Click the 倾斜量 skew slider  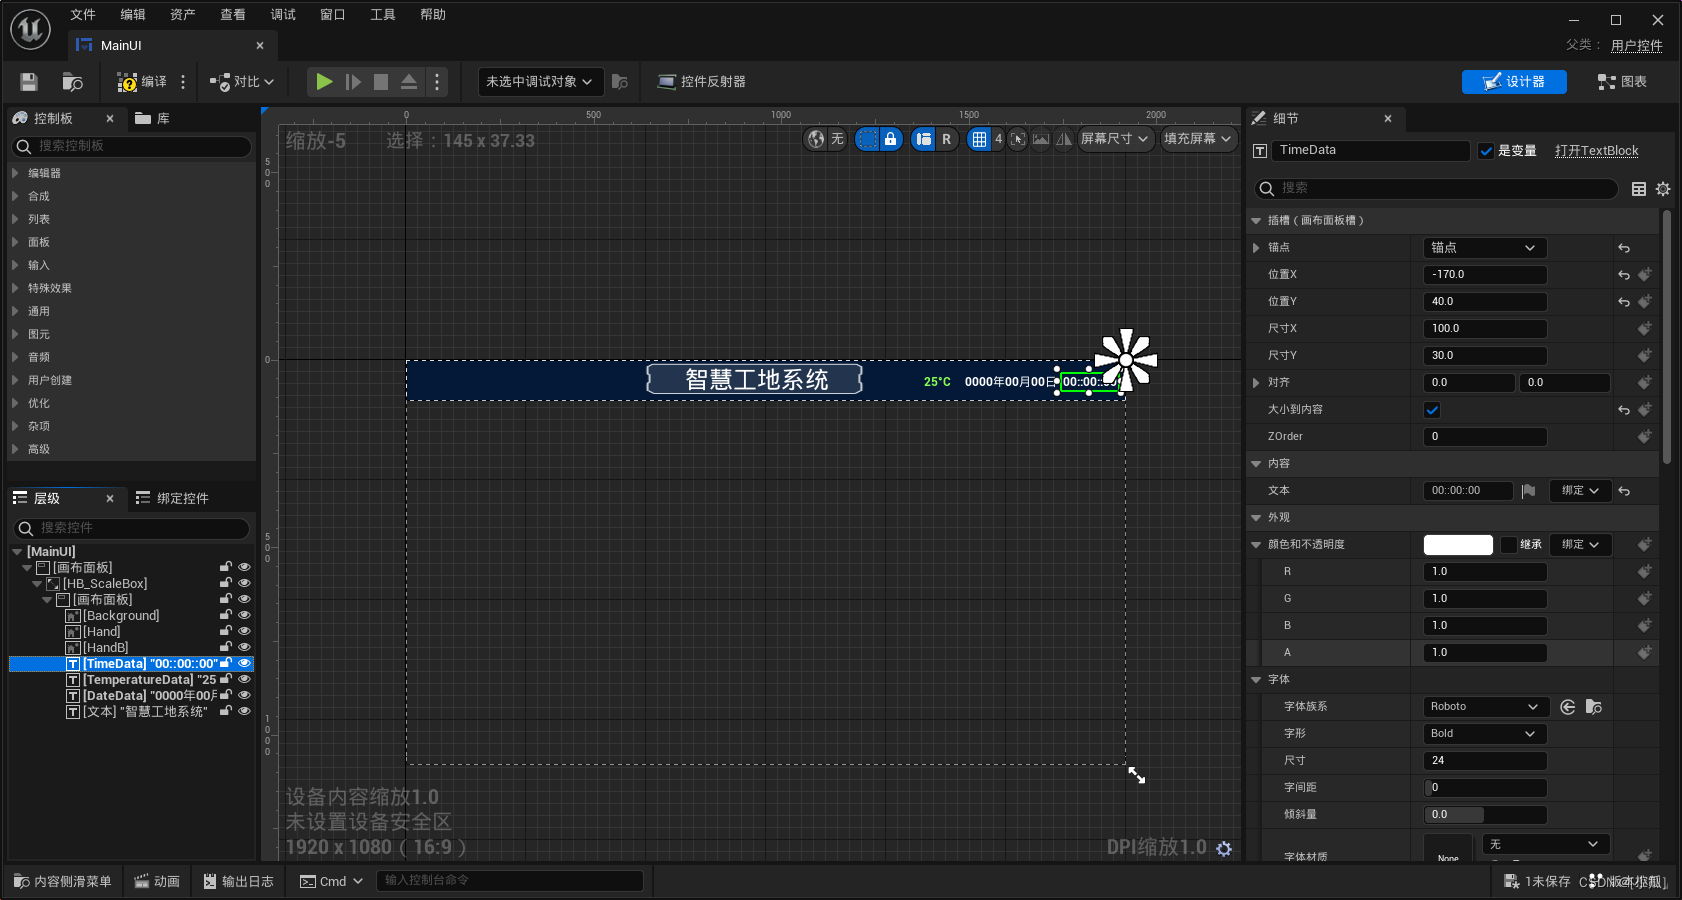coord(1485,815)
